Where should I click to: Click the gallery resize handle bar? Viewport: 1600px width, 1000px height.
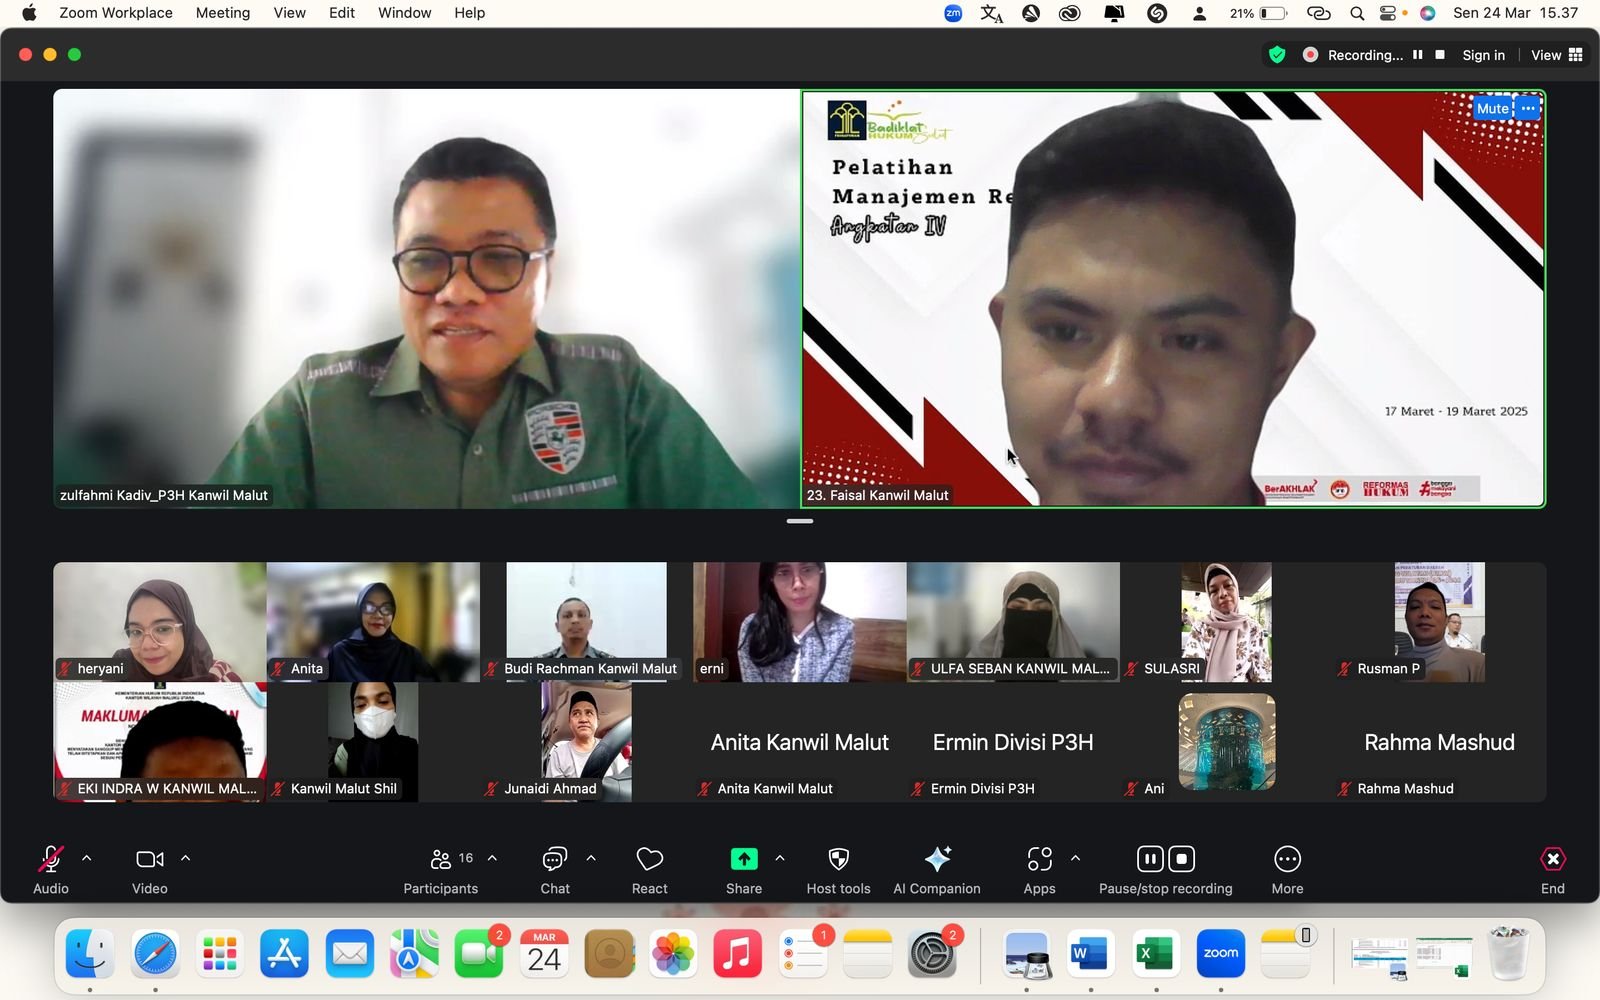click(x=800, y=521)
